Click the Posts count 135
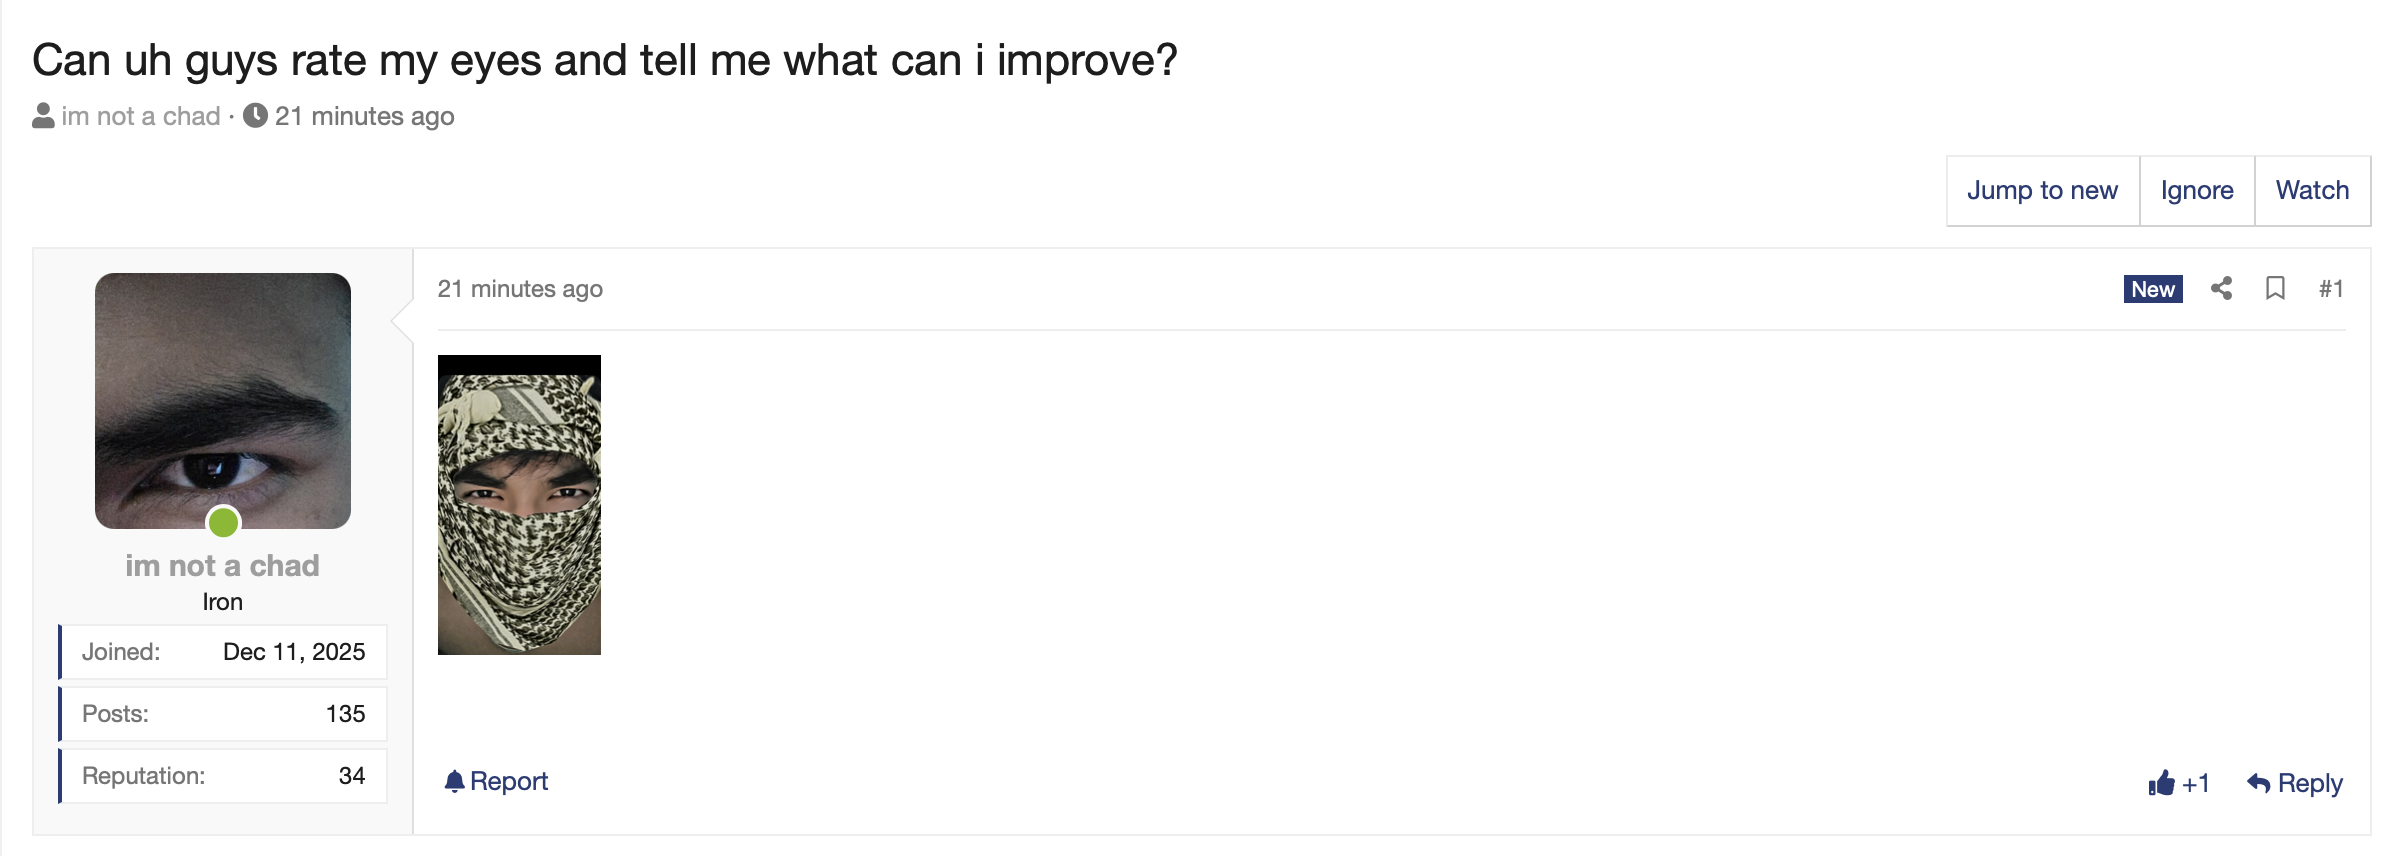This screenshot has height=856, width=2390. coord(345,714)
